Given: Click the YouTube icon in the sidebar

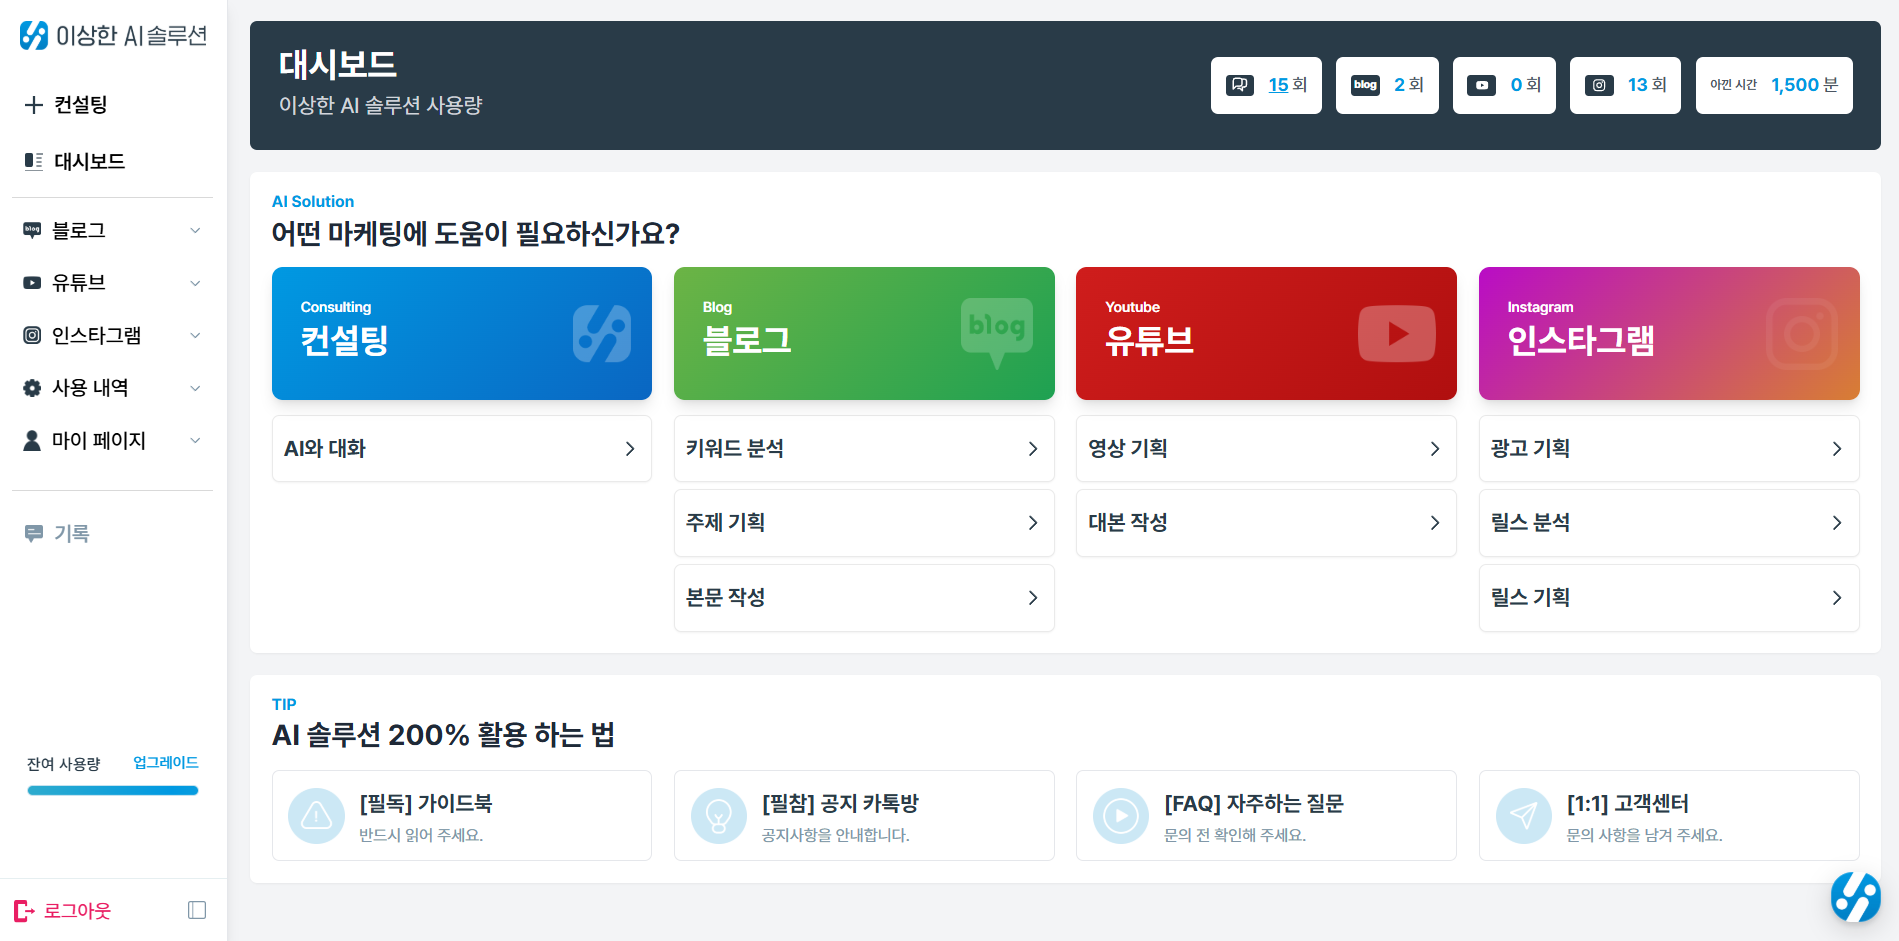Looking at the screenshot, I should click(x=32, y=283).
